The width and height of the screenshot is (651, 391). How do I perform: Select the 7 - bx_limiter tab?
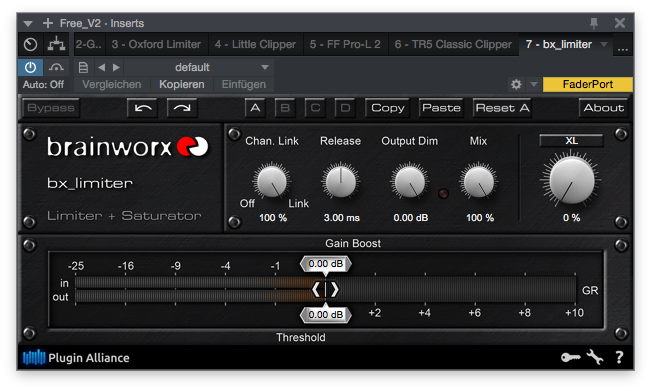(559, 44)
